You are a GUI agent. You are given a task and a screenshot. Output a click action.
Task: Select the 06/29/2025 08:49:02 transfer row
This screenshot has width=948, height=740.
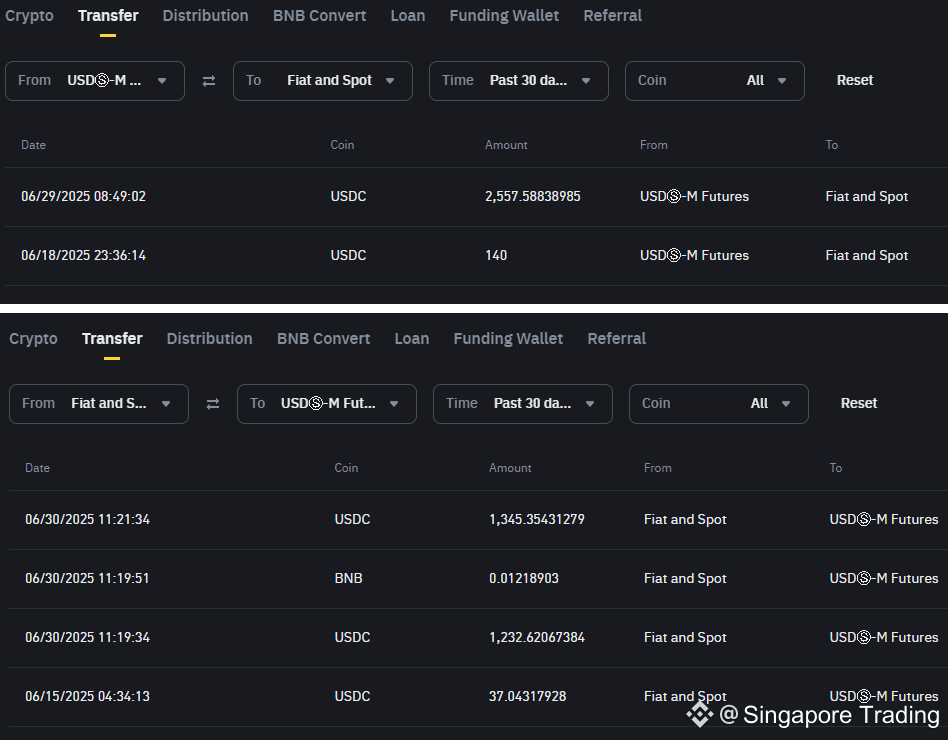84,197
